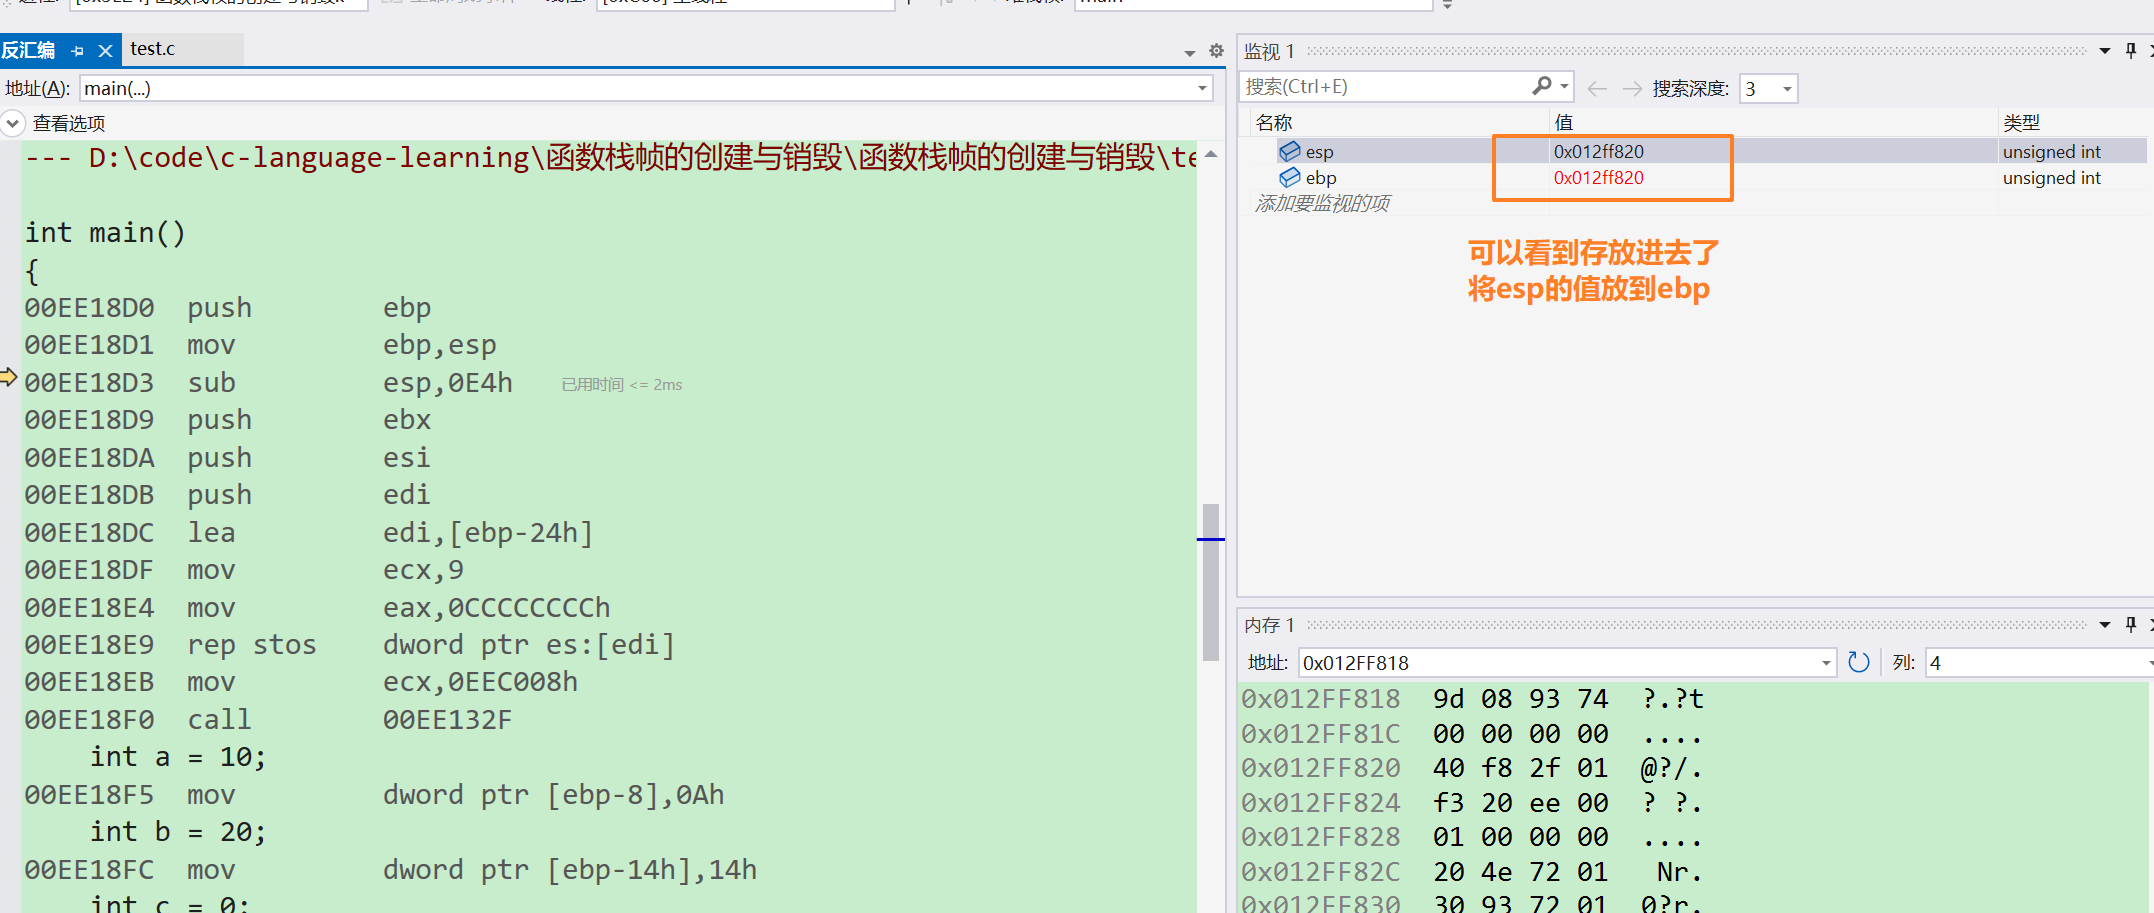Pin the 监视 1 panel

coord(2130,51)
